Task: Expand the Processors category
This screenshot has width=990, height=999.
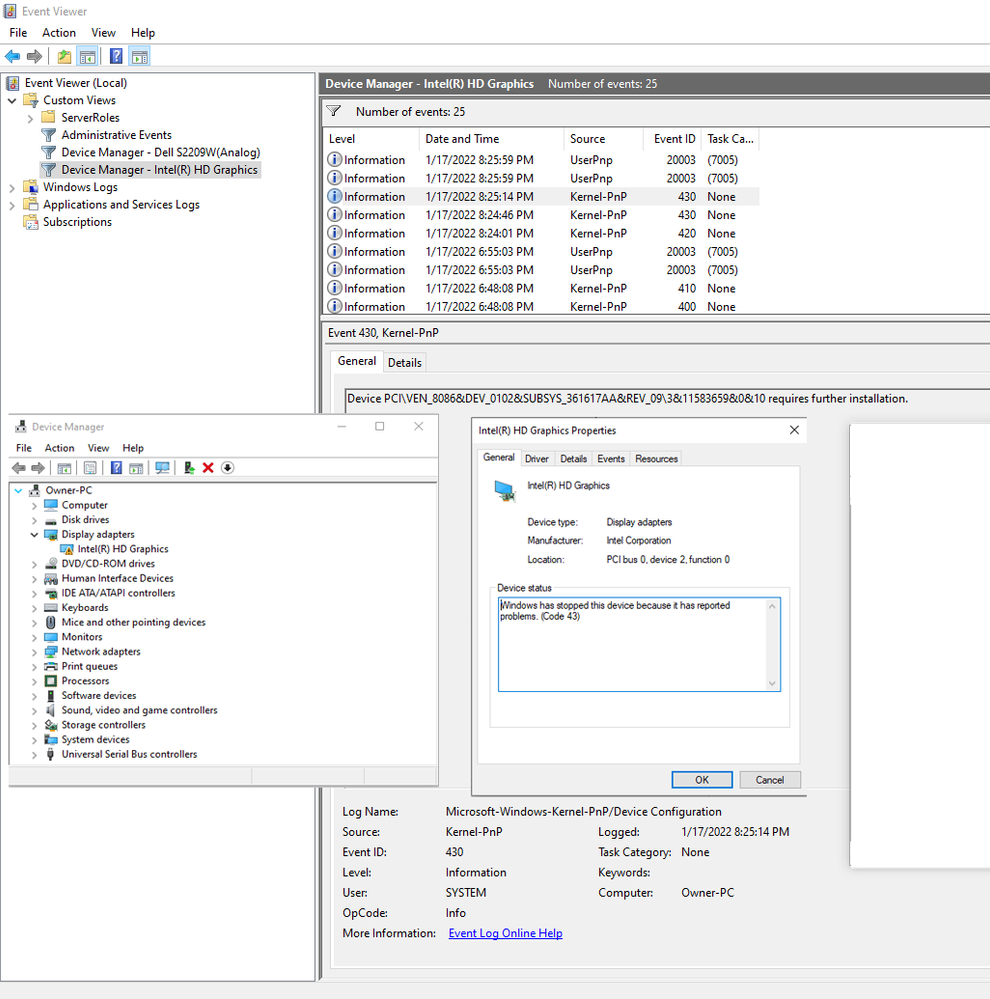Action: (x=34, y=681)
